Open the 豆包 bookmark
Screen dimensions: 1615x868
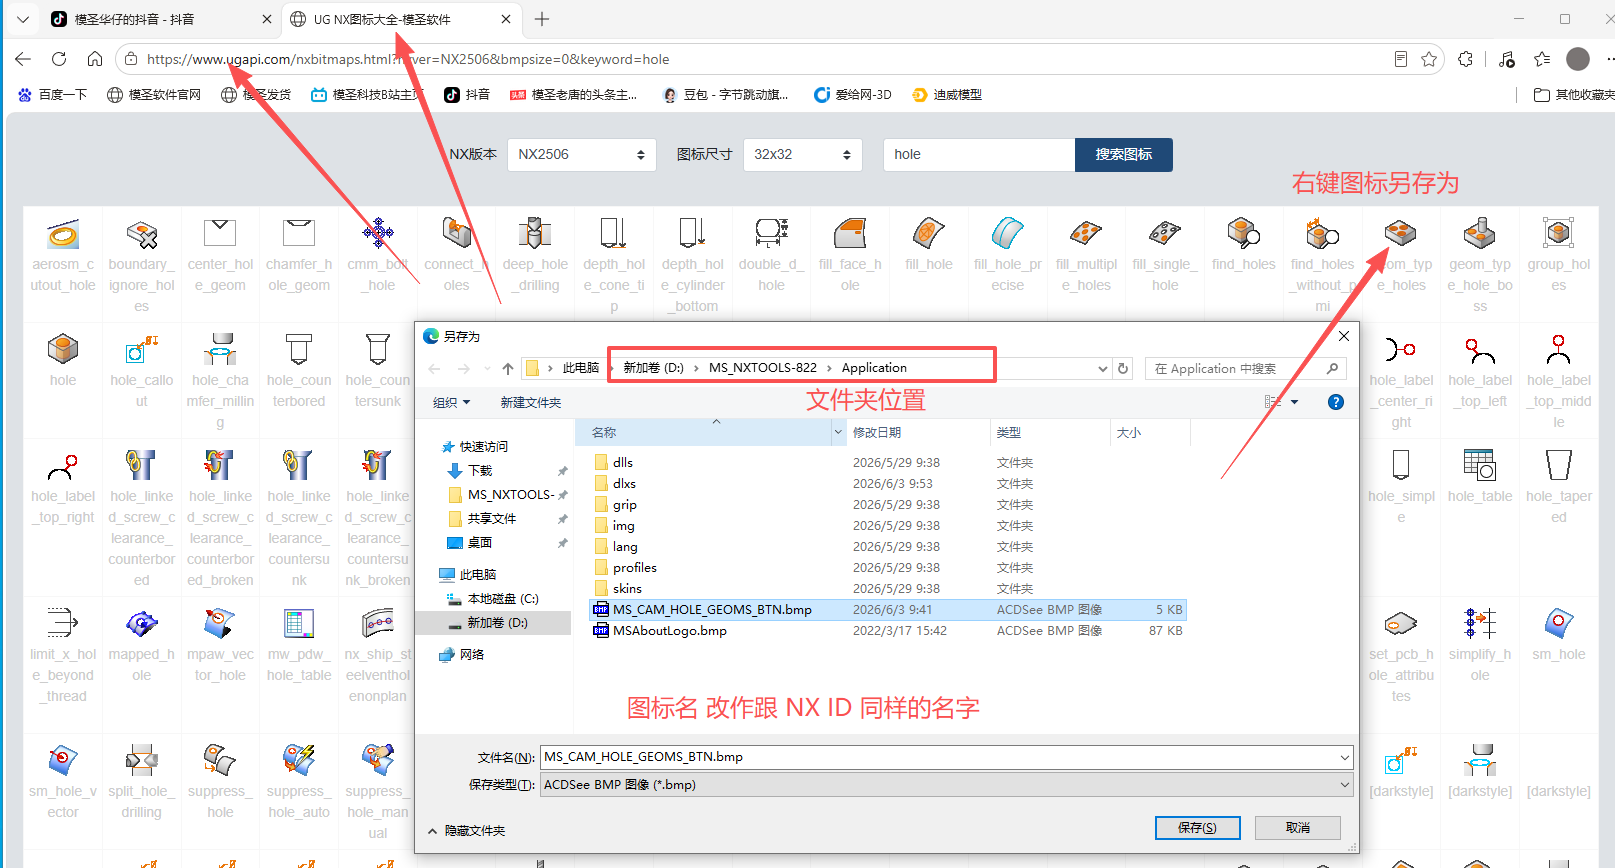725,95
